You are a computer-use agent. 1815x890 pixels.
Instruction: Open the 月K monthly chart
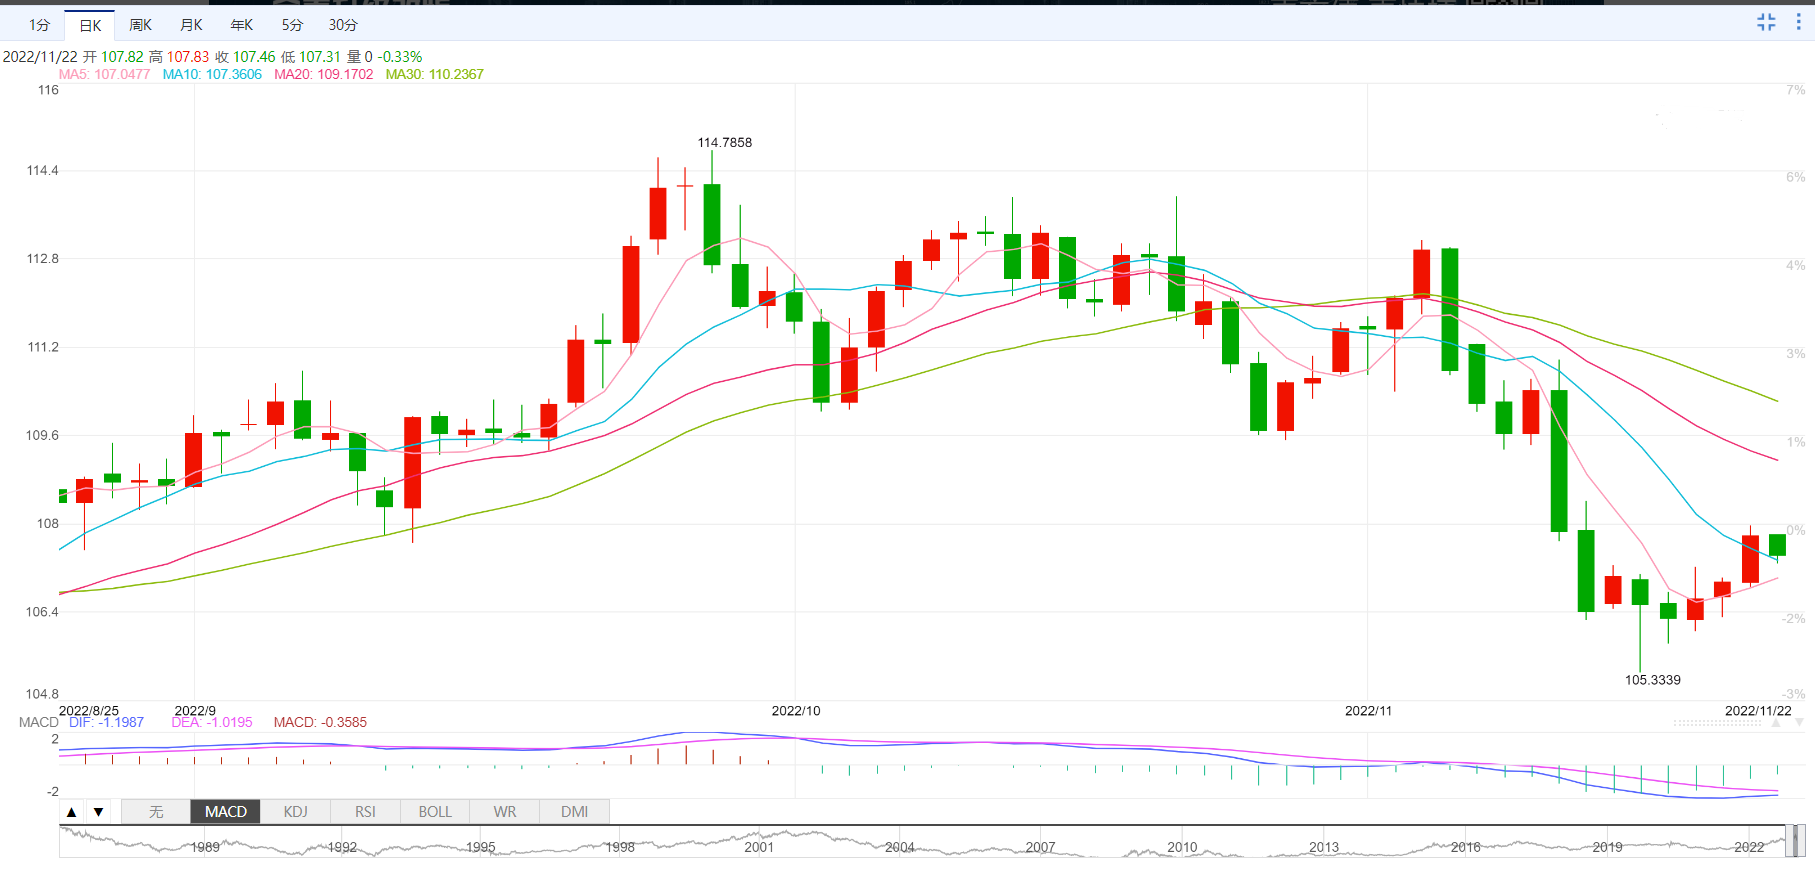(x=191, y=25)
